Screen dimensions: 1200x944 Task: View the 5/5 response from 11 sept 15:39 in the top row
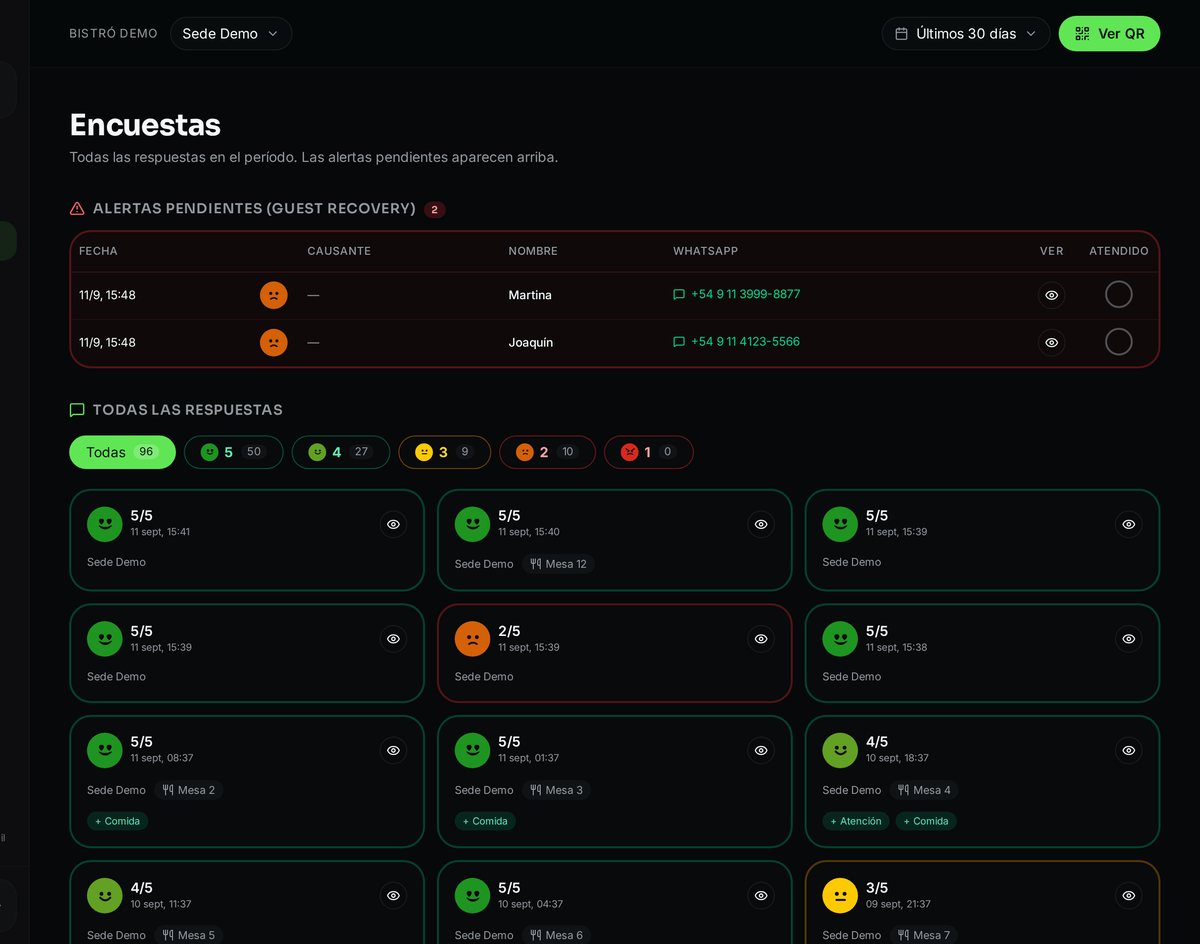[x=1129, y=524]
